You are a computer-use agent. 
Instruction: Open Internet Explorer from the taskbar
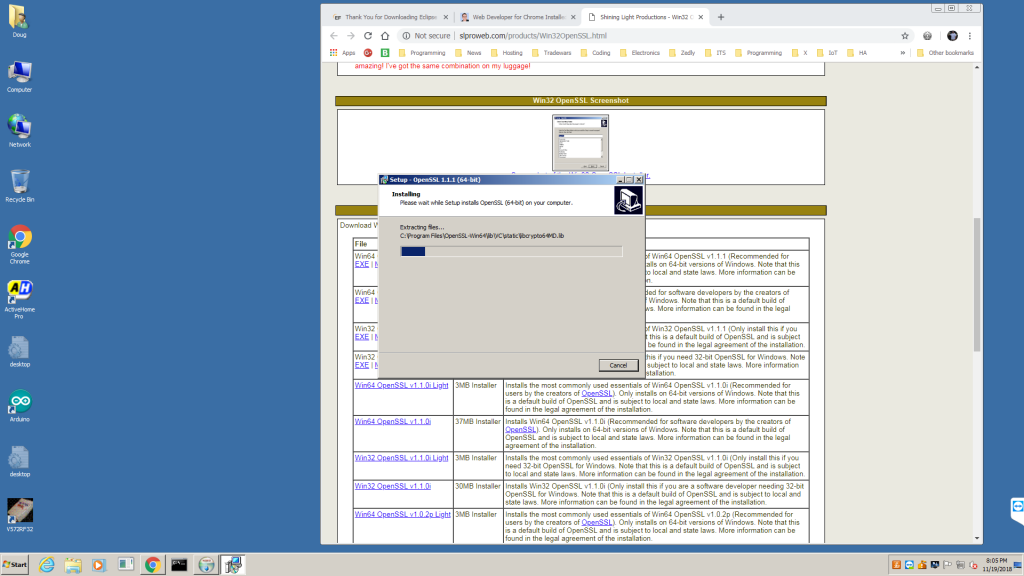47,565
